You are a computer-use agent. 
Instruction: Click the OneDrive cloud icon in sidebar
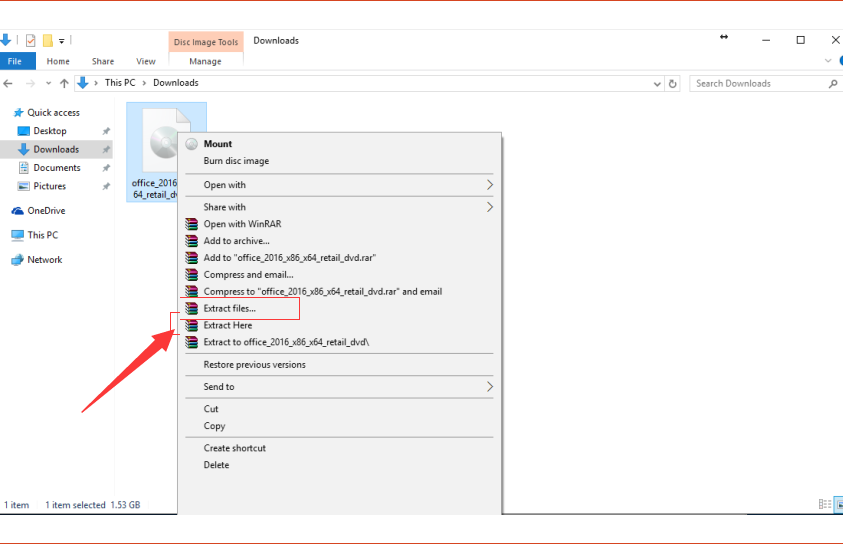click(17, 211)
